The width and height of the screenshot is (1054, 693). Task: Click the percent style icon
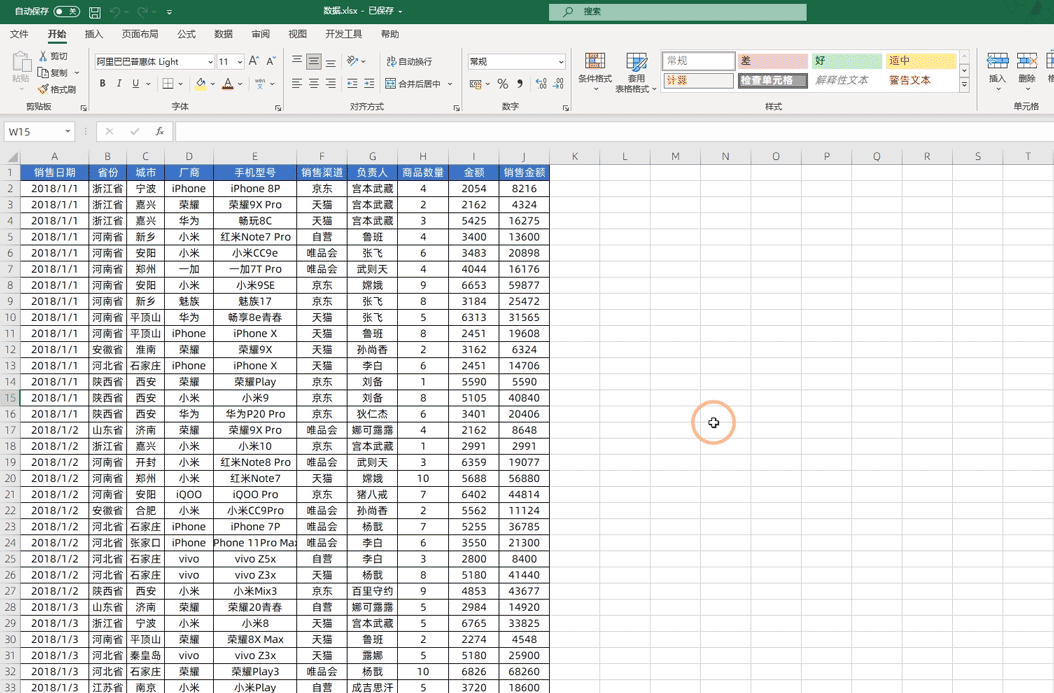click(x=502, y=84)
